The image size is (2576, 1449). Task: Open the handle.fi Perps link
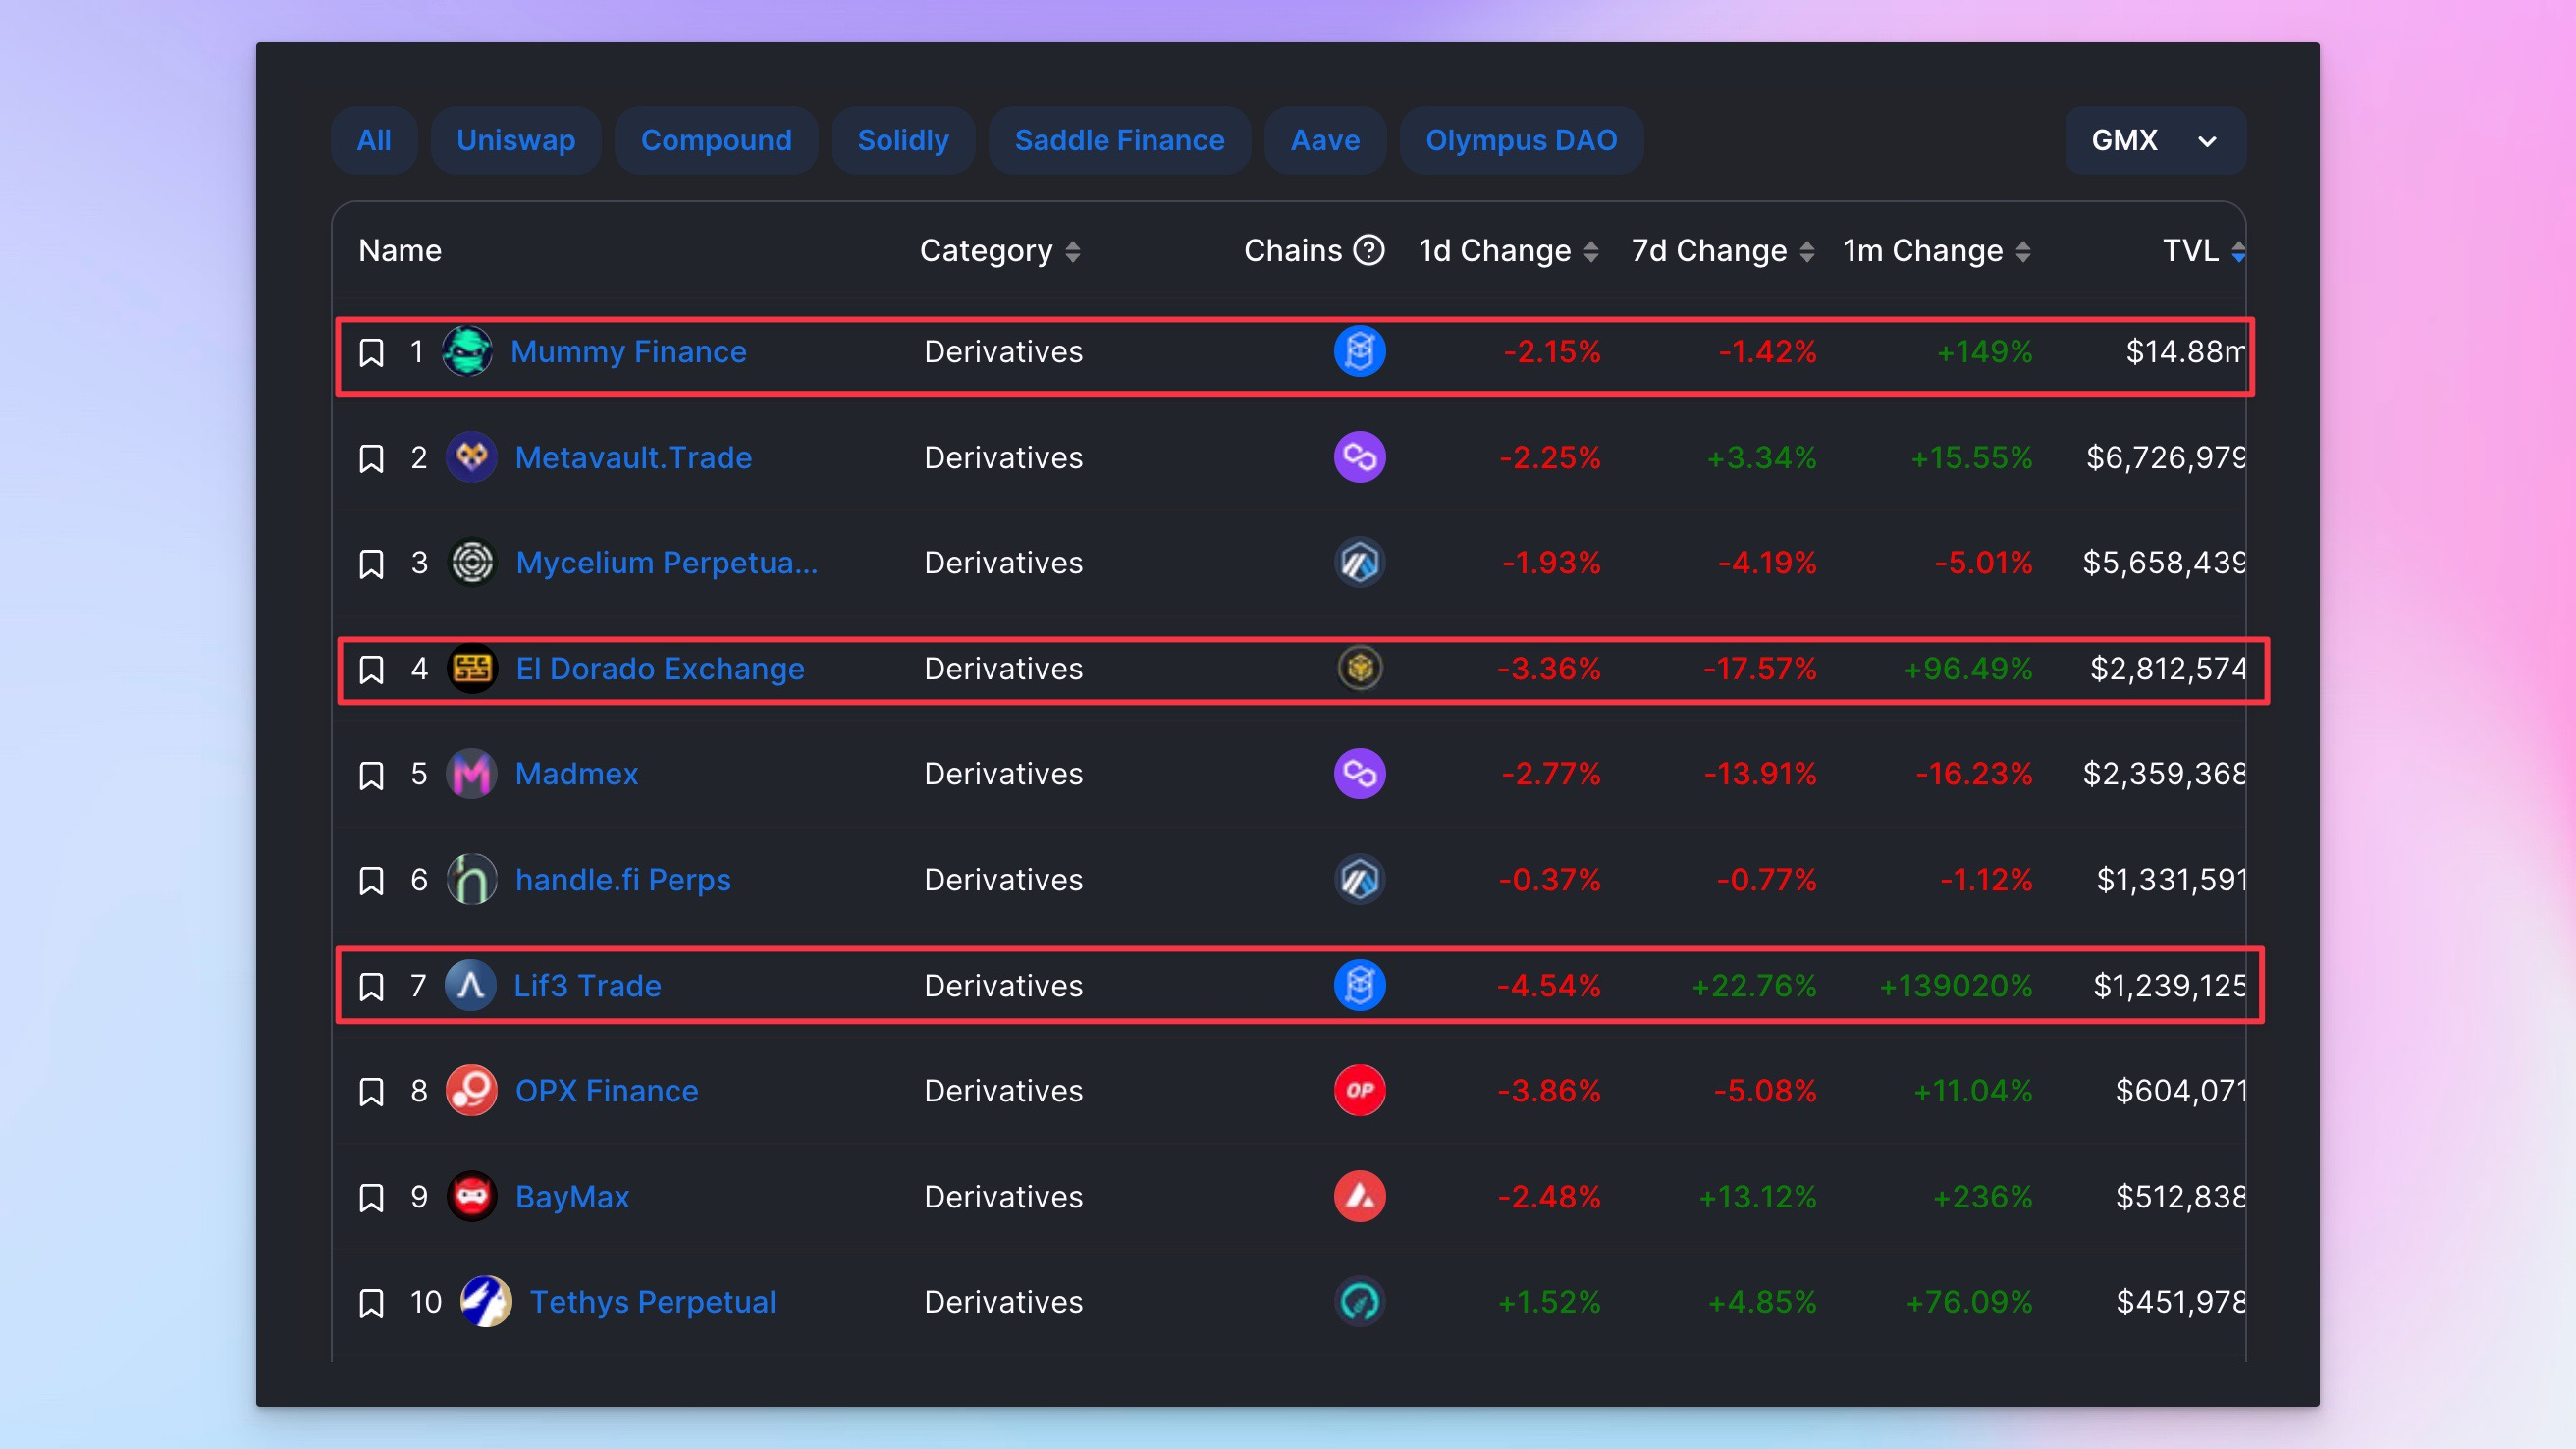click(622, 880)
